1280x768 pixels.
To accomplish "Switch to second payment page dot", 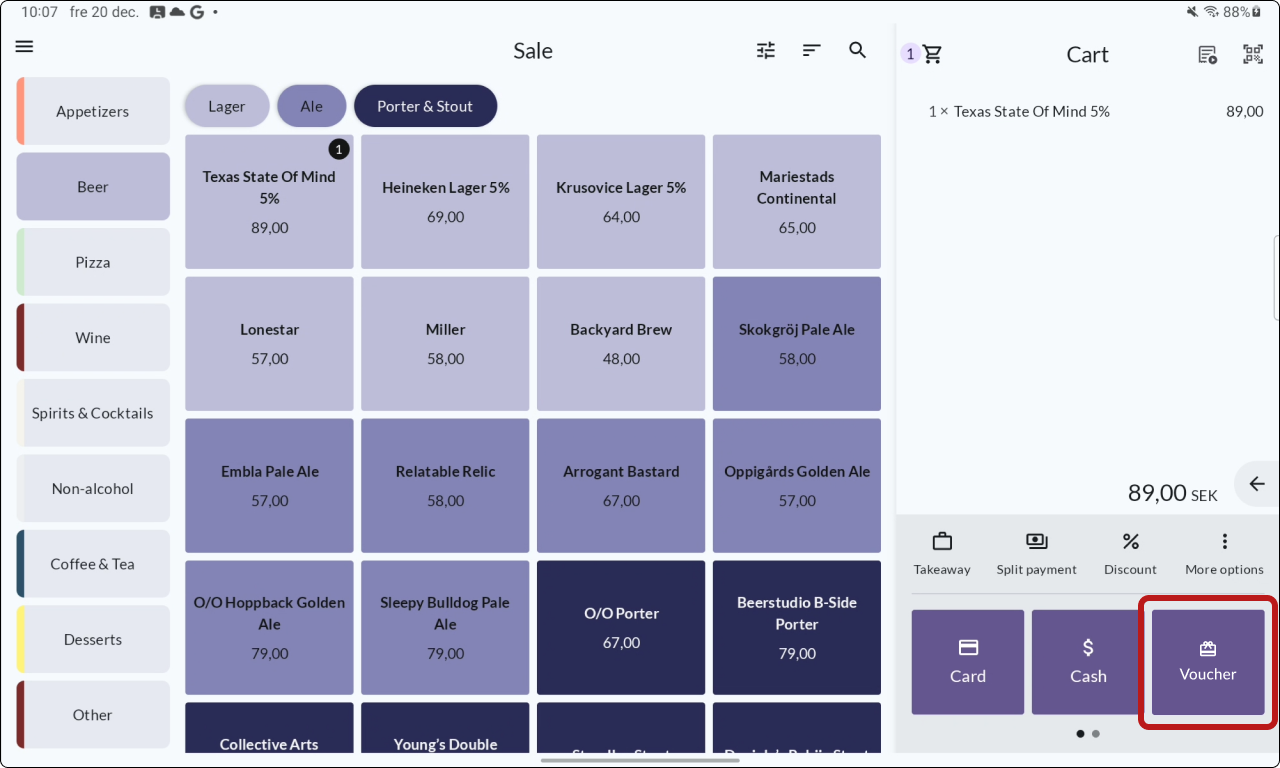I will click(1096, 734).
